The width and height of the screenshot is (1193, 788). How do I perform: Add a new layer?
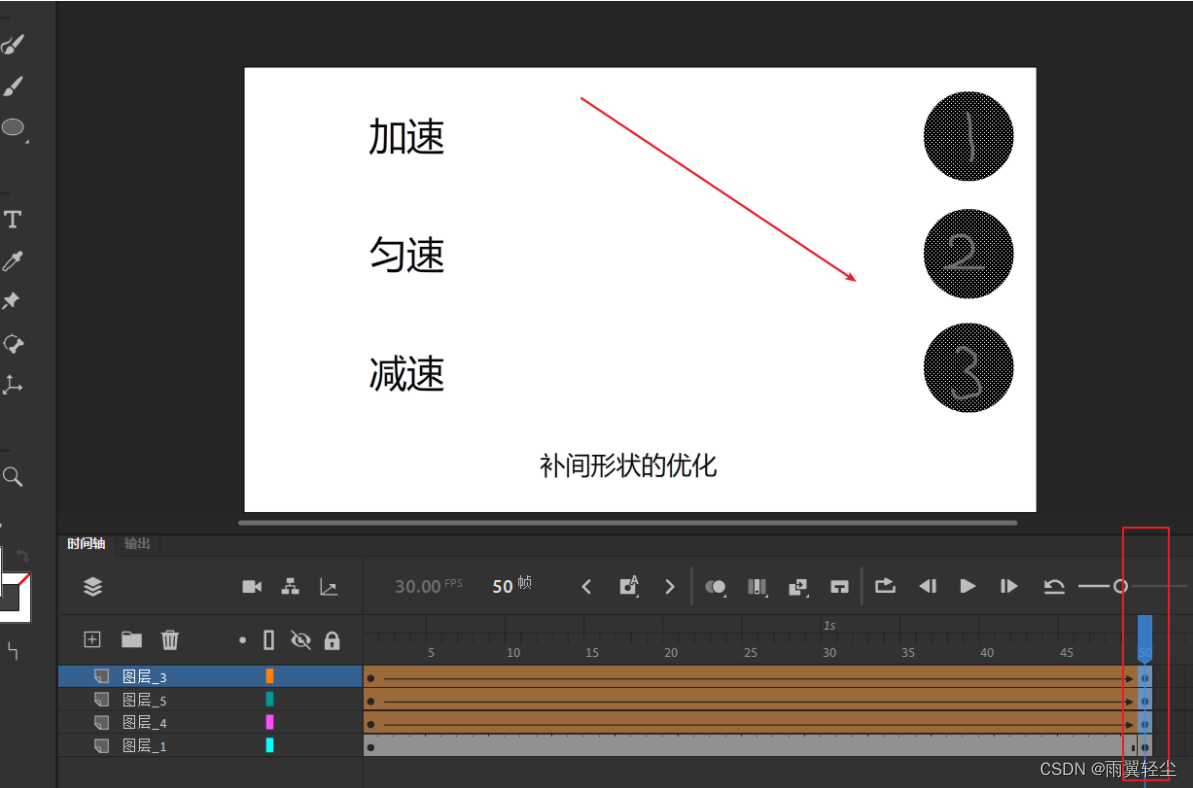[x=92, y=640]
